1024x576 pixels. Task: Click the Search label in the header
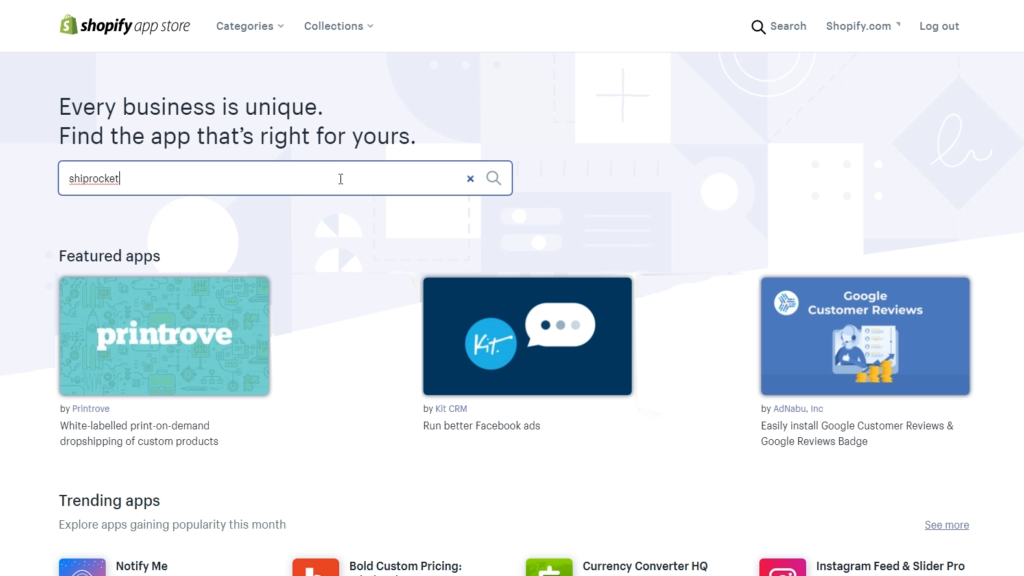click(x=788, y=26)
